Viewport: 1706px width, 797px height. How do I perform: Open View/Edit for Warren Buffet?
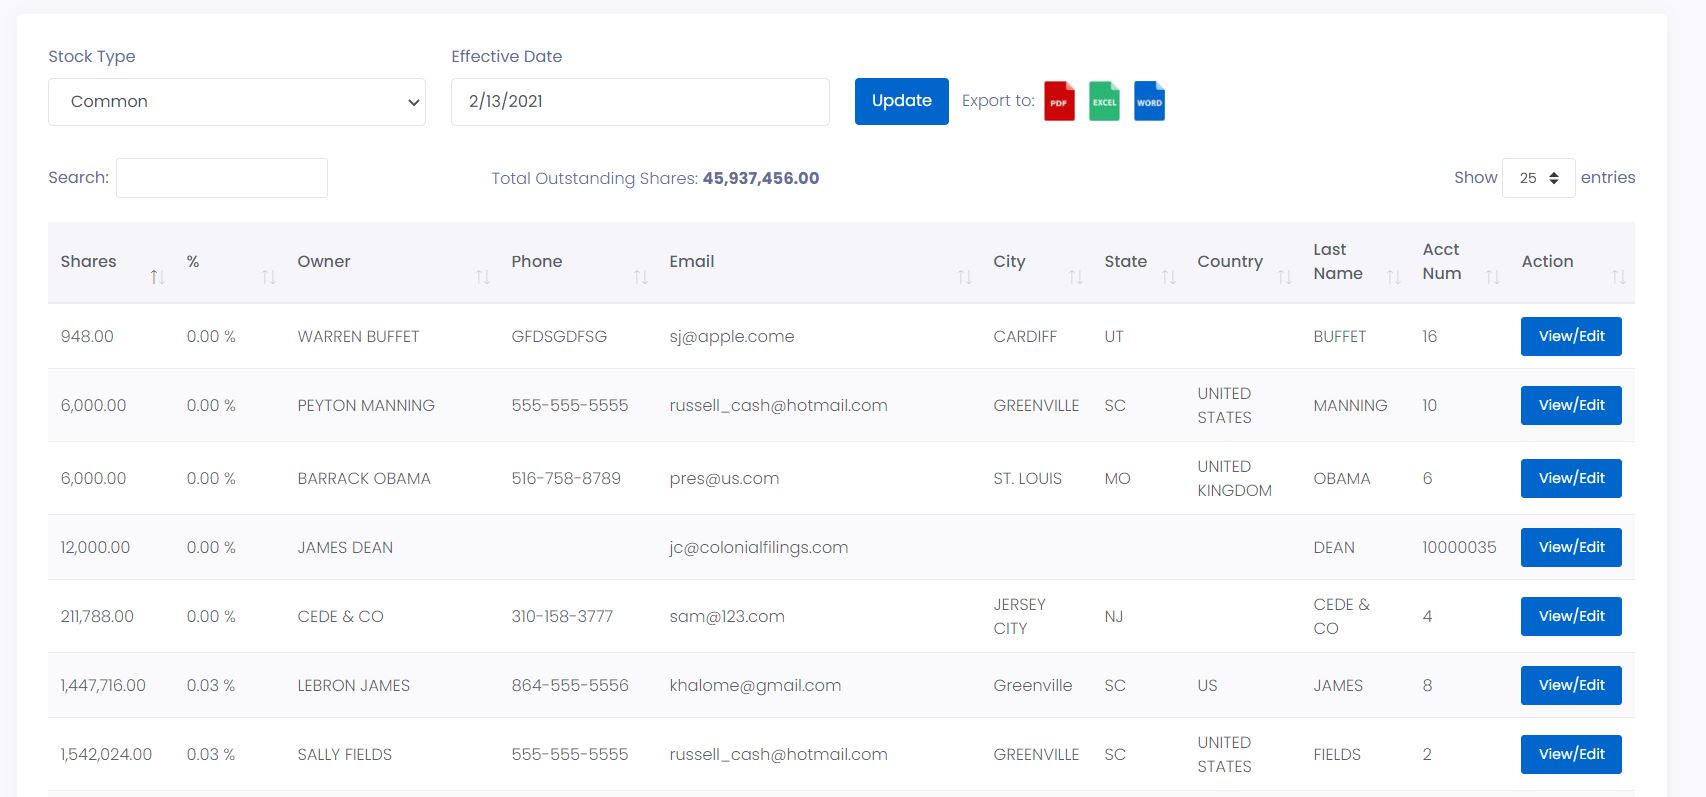[1570, 336]
